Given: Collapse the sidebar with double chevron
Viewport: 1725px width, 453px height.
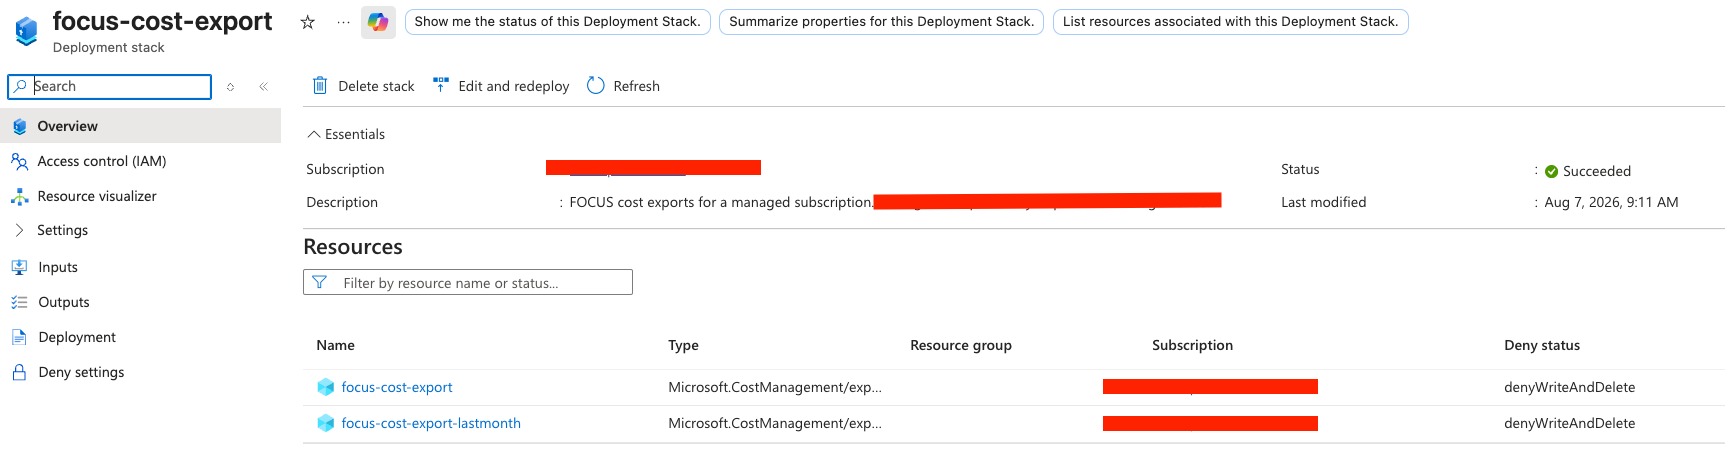Looking at the screenshot, I should tap(263, 87).
